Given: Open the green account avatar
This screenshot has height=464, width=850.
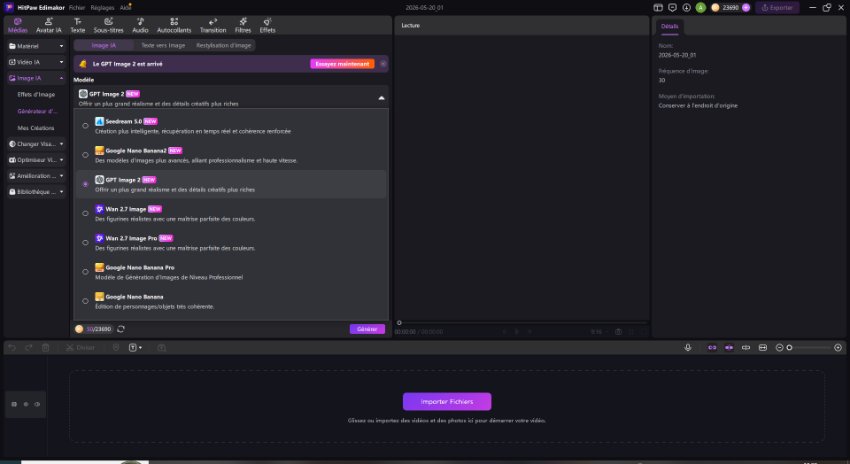Looking at the screenshot, I should pyautogui.click(x=701, y=8).
